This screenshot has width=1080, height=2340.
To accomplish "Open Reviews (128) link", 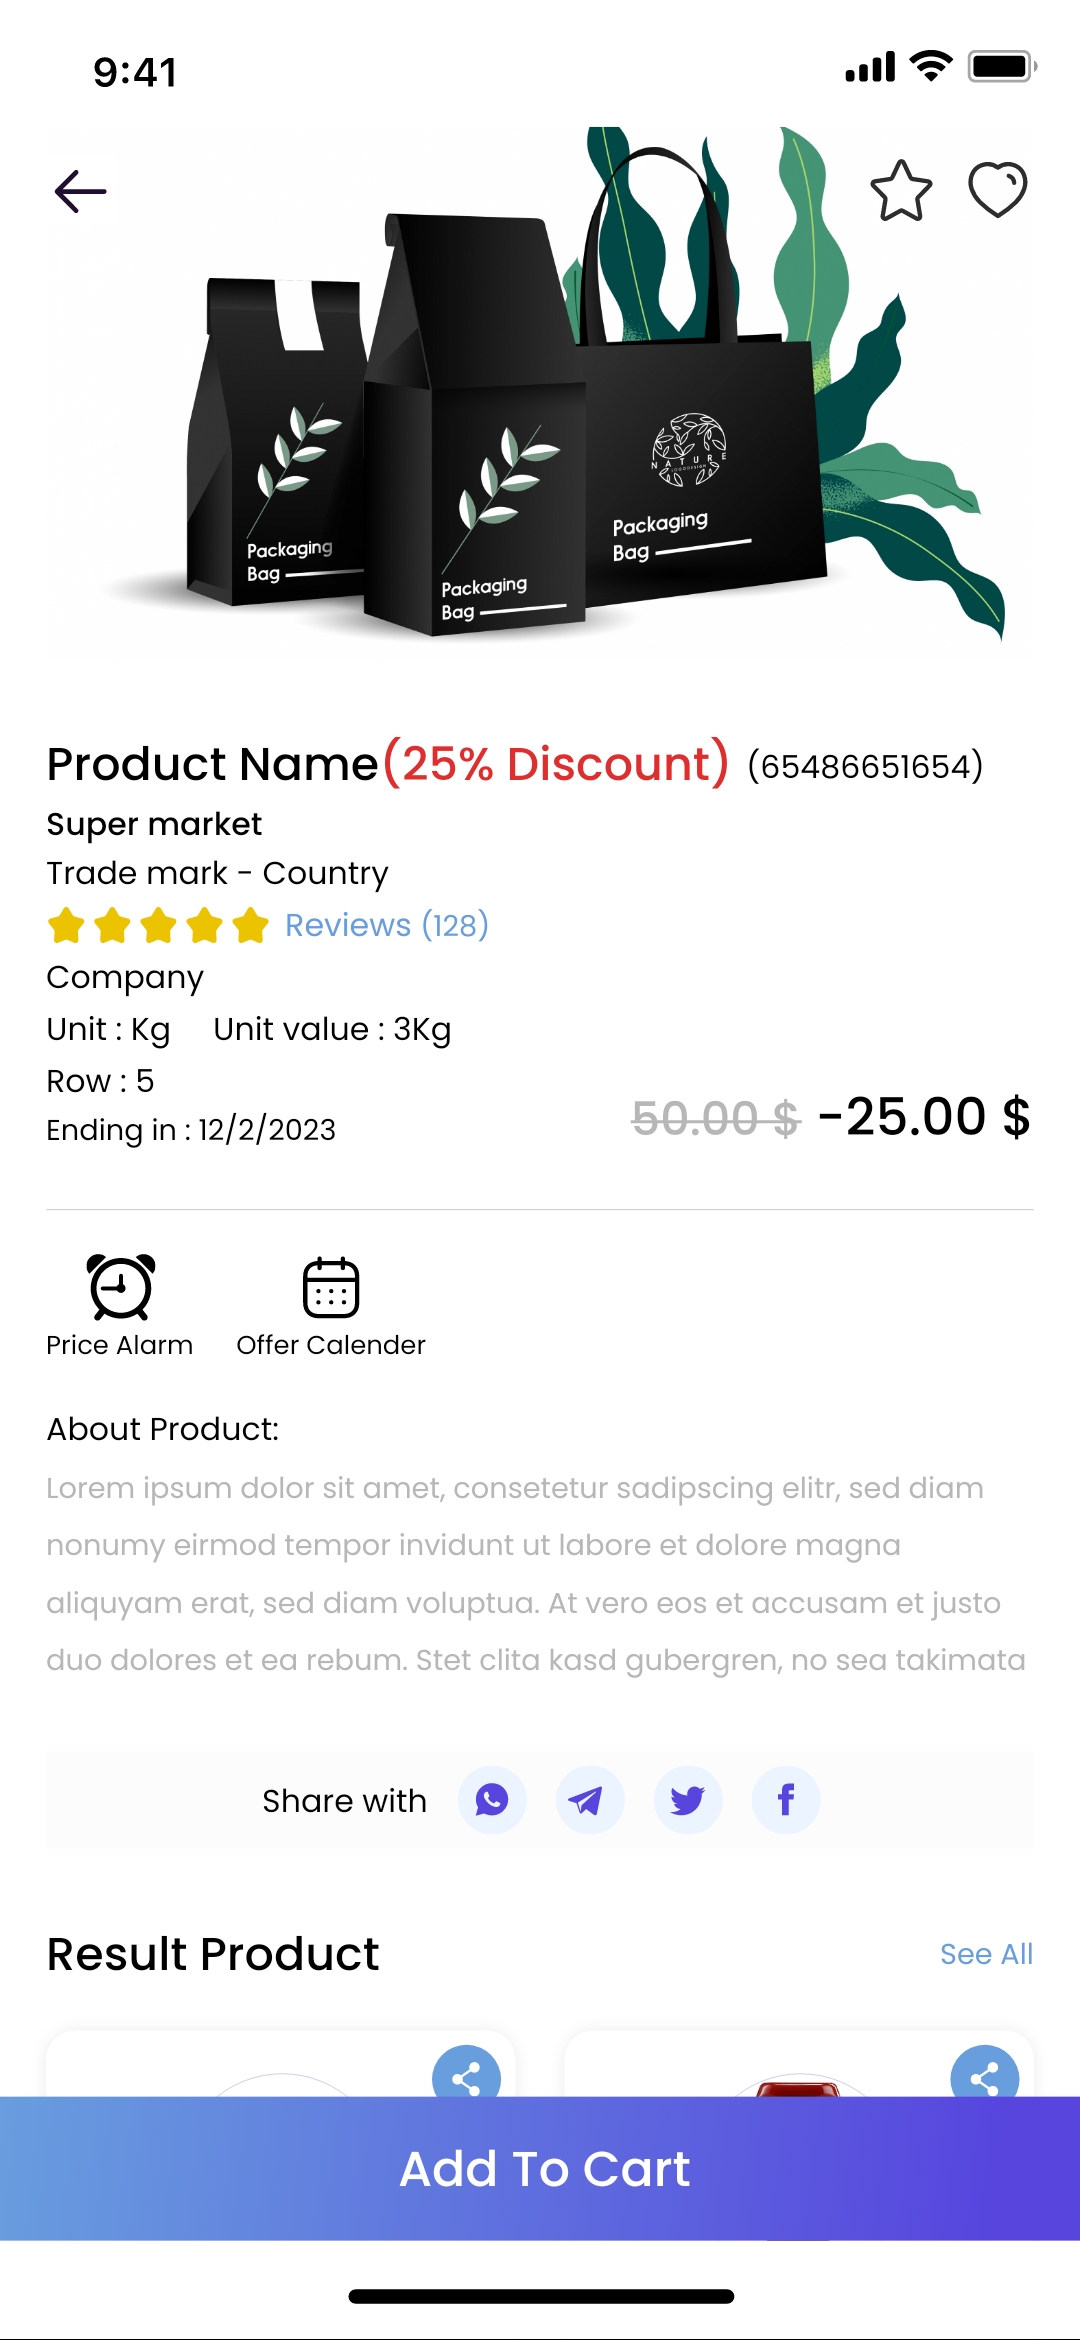I will click(386, 925).
